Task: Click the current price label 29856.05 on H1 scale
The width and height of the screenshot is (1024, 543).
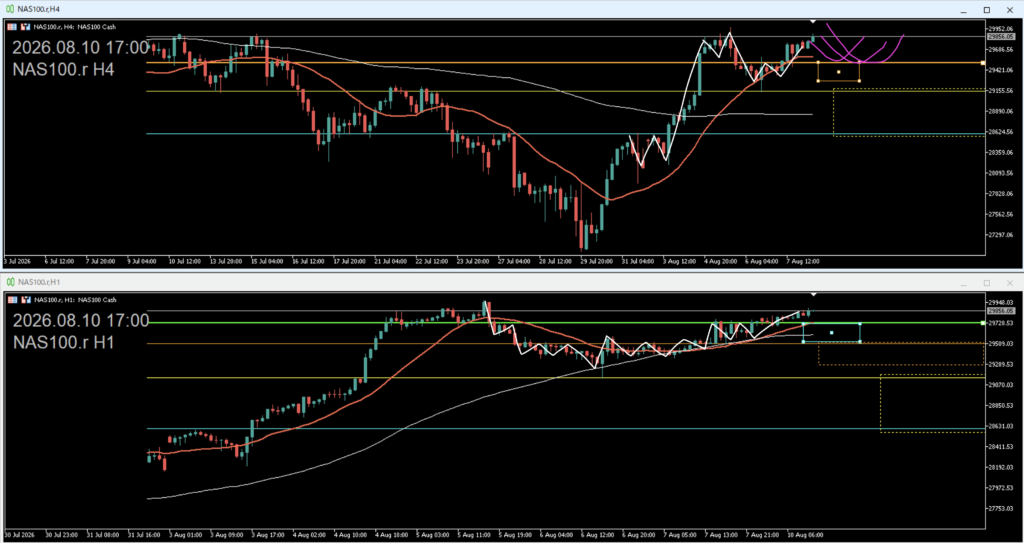Action: tap(999, 311)
